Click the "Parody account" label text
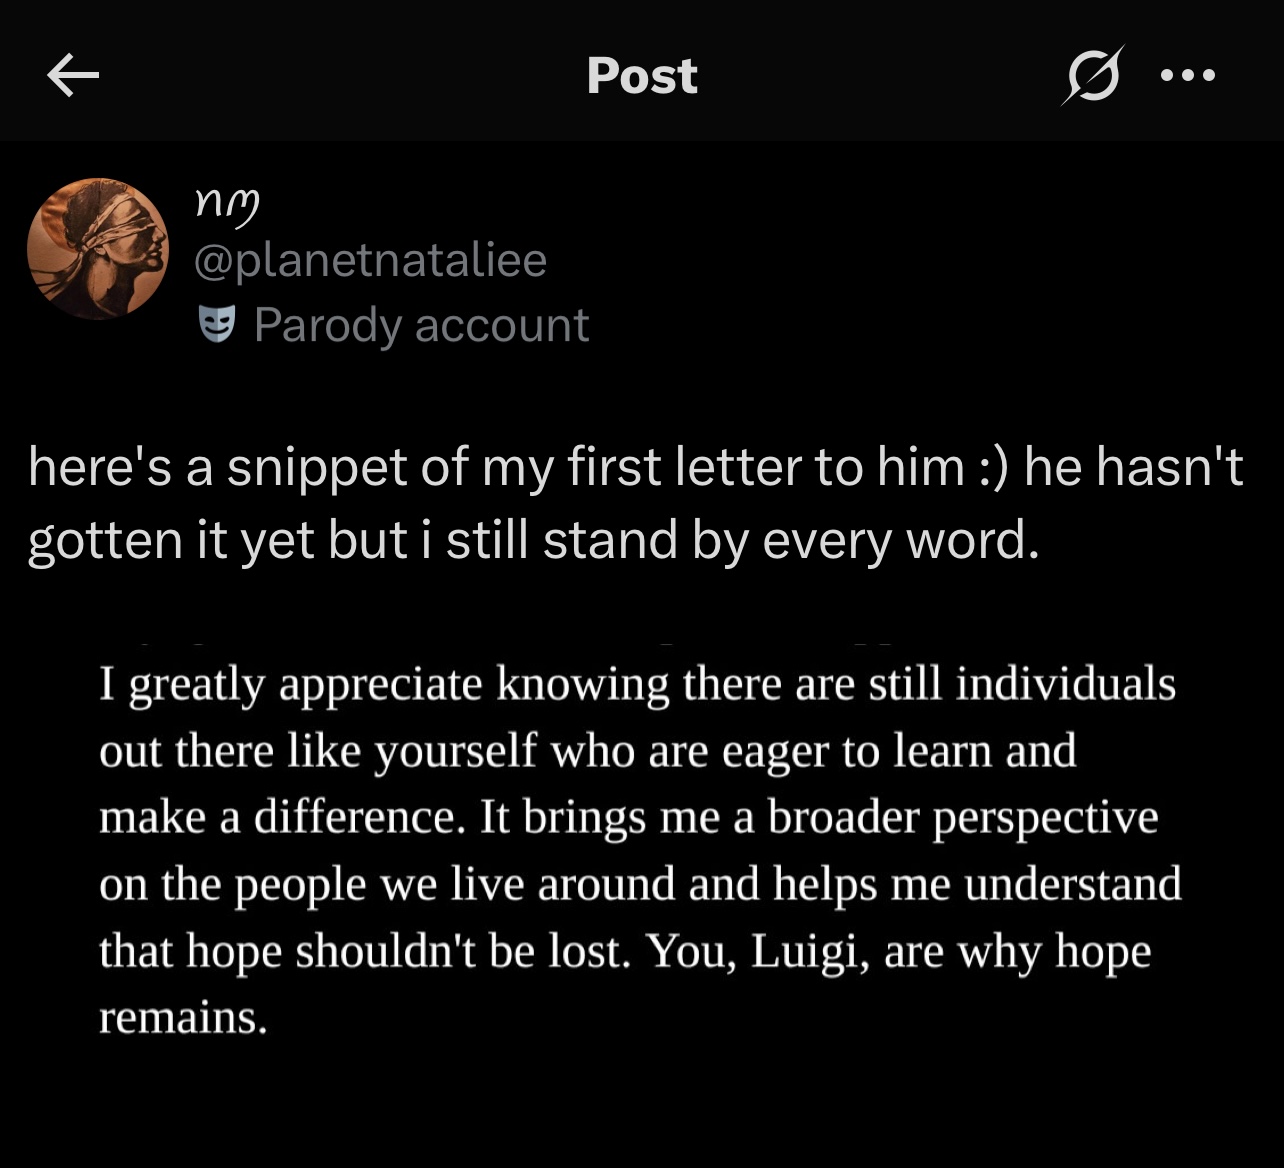This screenshot has height=1168, width=1284. pyautogui.click(x=421, y=325)
